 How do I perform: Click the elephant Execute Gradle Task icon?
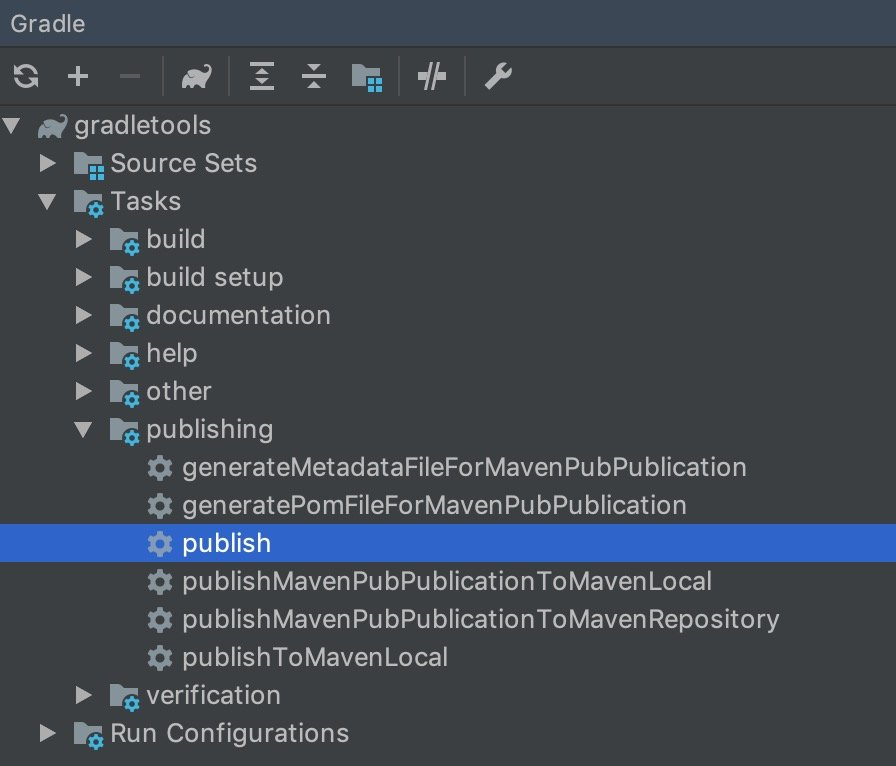tap(196, 76)
